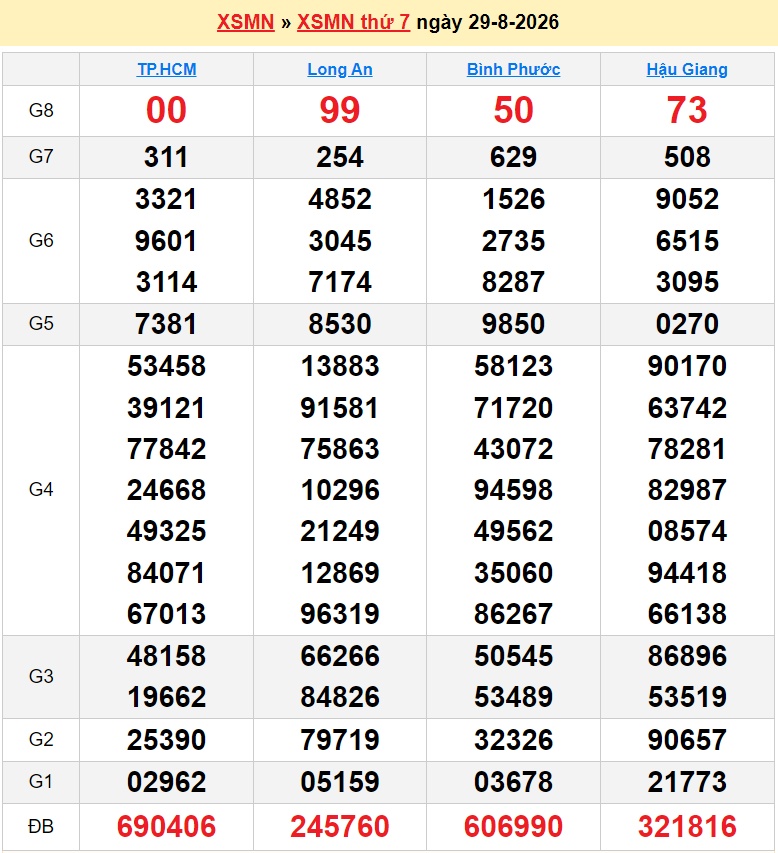Select the G6 row label
This screenshot has height=853, width=778.
coord(41,240)
